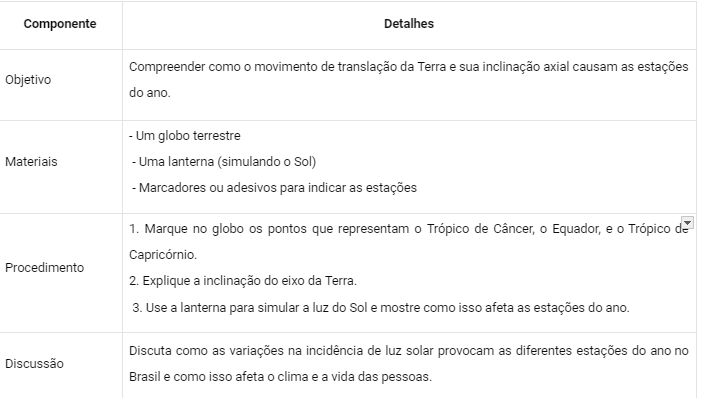Click step 2 'Explique a inclinação' line
Image resolution: width=708 pixels, height=398 pixels.
(243, 281)
